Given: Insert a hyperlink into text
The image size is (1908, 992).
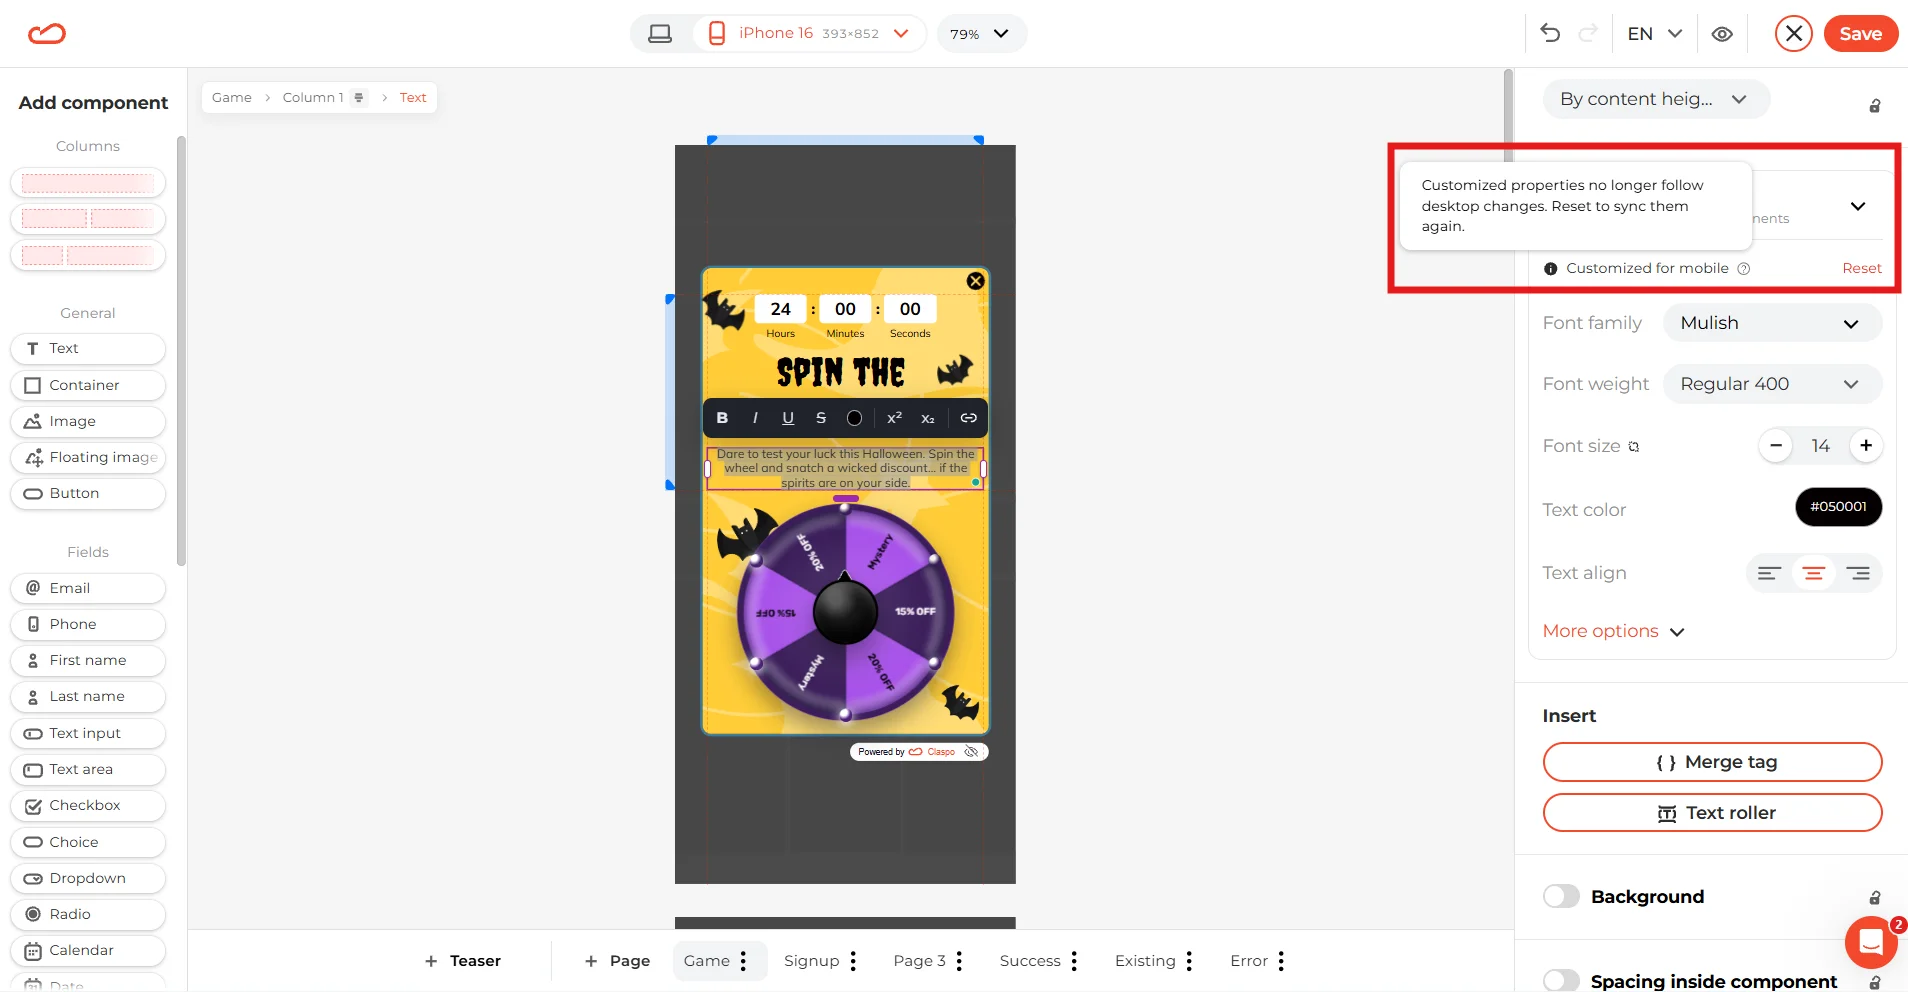Looking at the screenshot, I should click(968, 418).
